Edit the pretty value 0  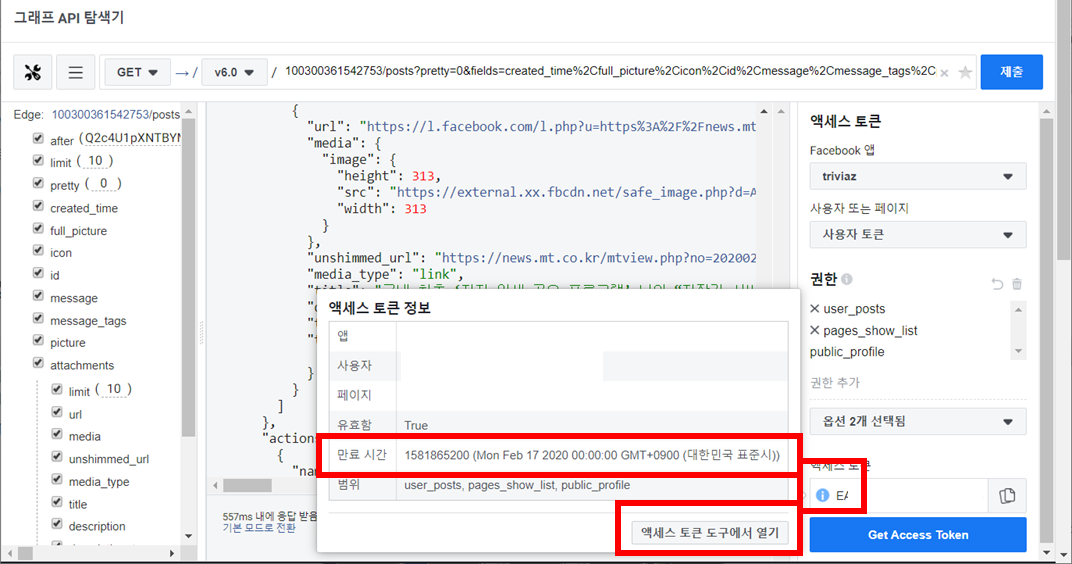click(103, 183)
